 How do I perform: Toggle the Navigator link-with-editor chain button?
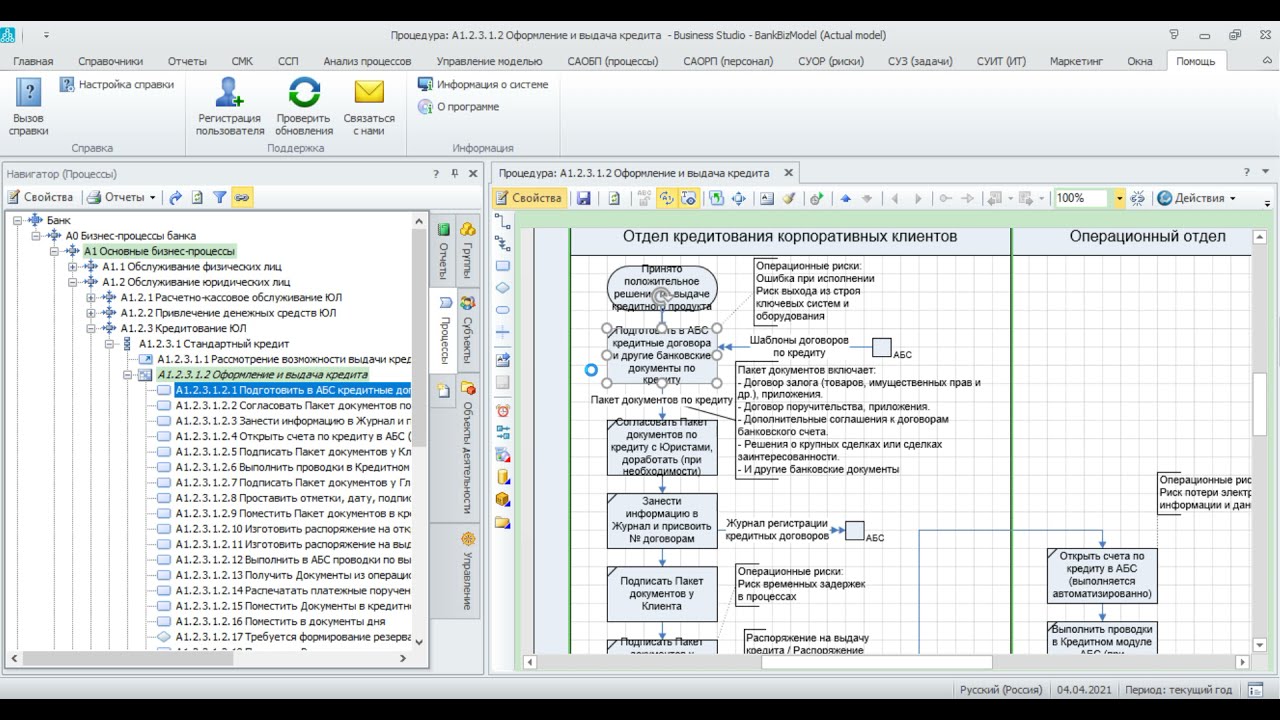click(x=242, y=197)
